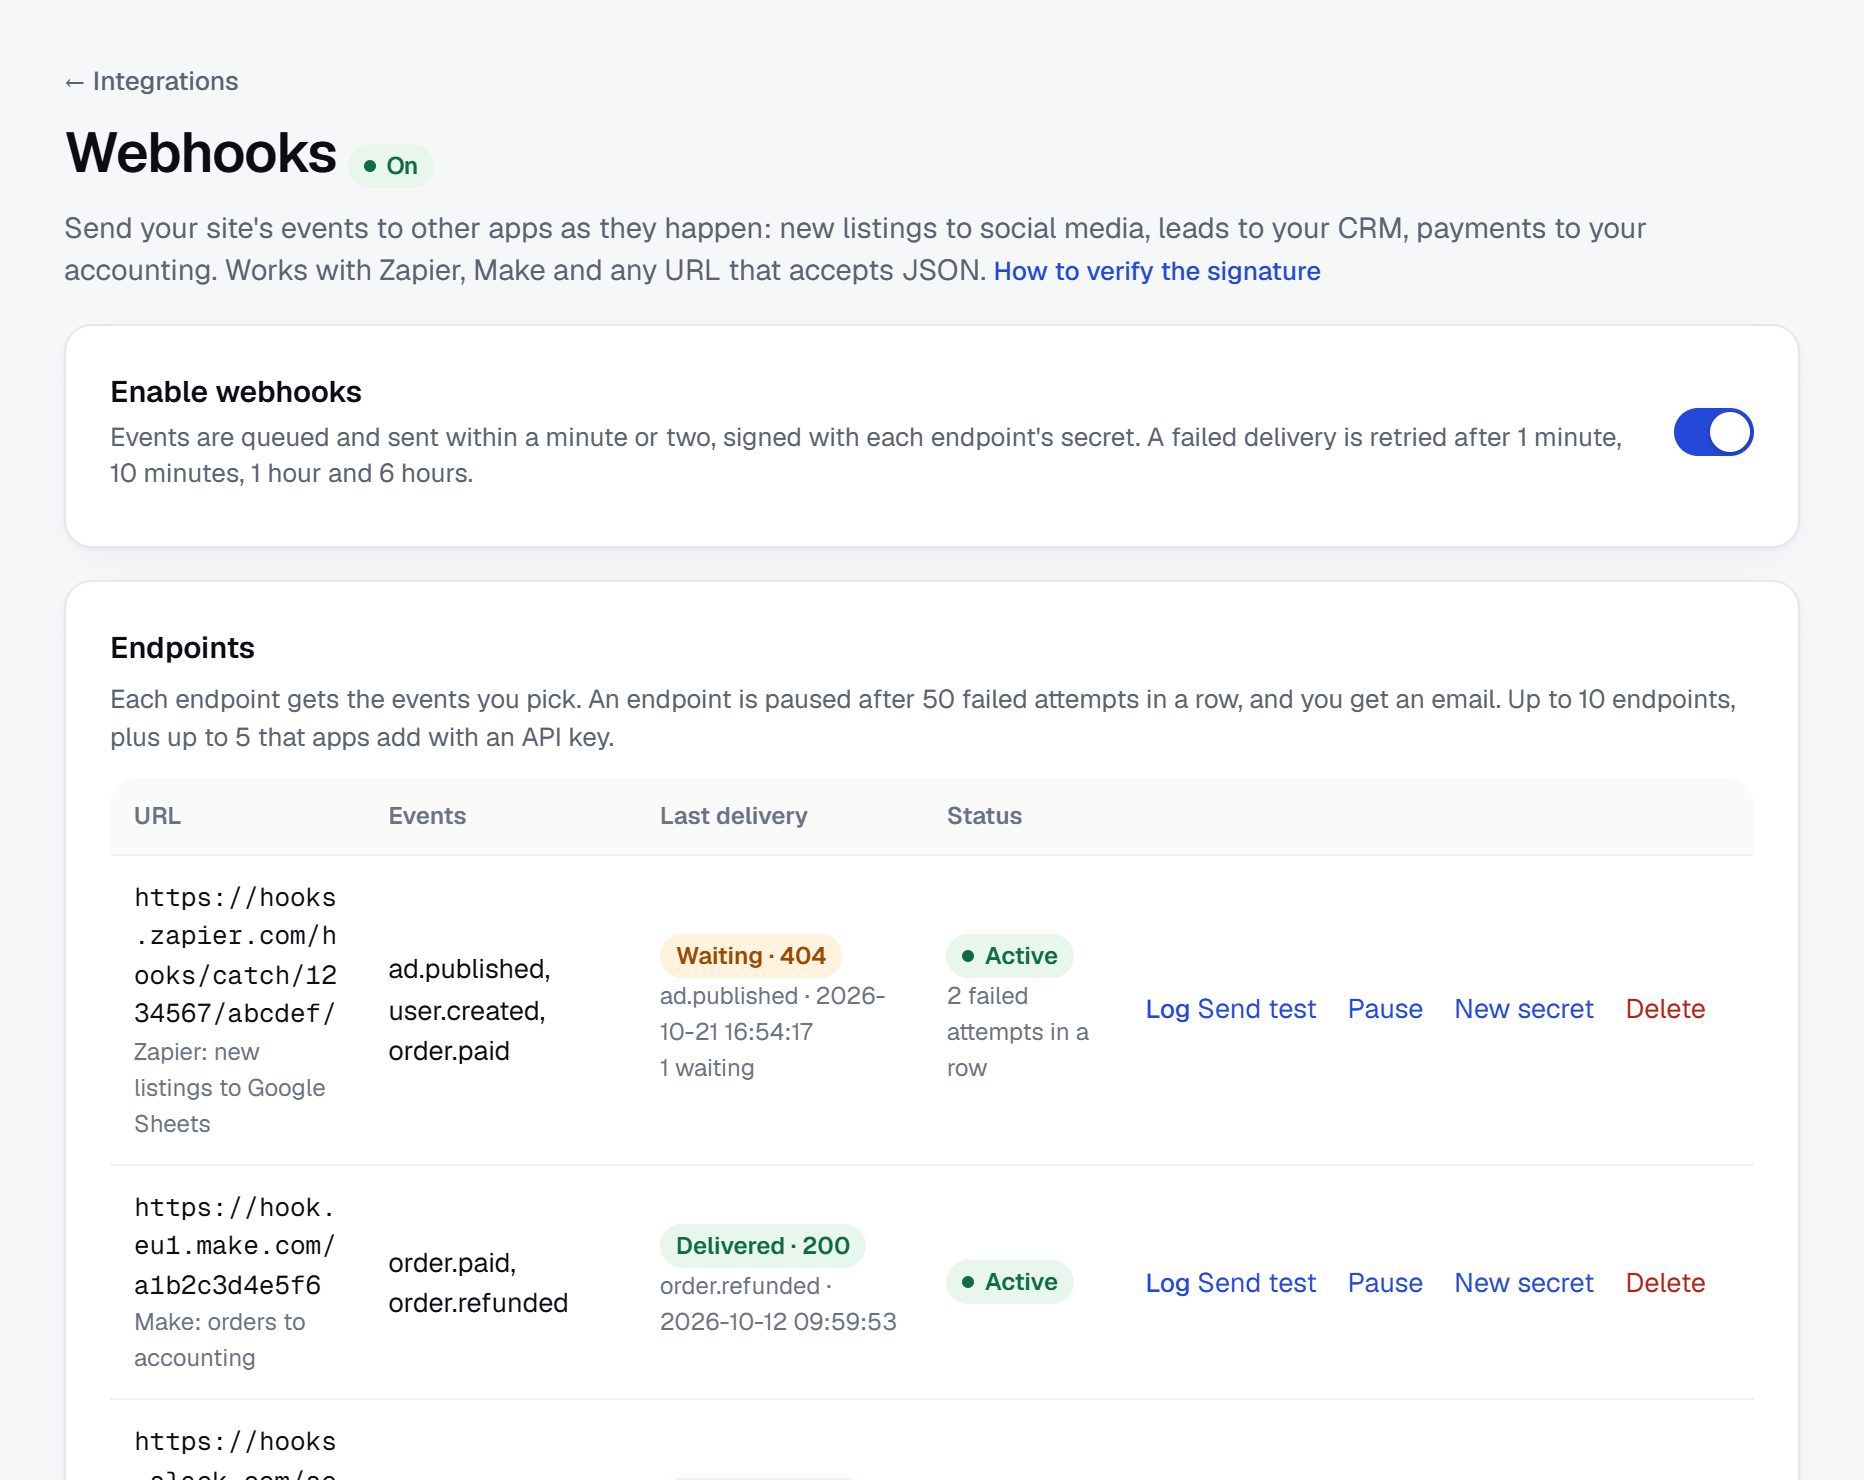Click "Make: orders to accounting" note
Screen dimensions: 1864x1480
(219, 1340)
